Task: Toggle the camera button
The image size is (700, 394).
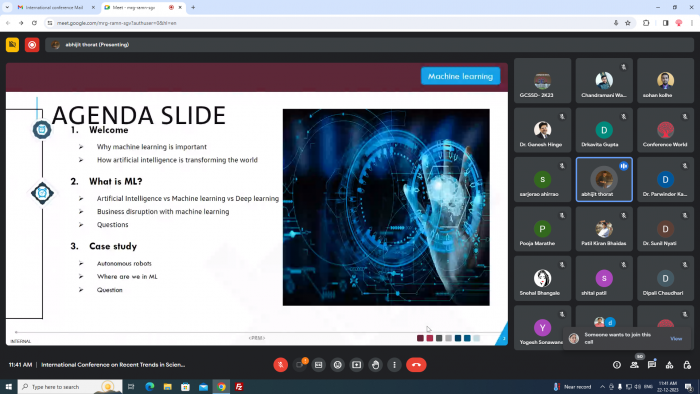Action: (300, 365)
